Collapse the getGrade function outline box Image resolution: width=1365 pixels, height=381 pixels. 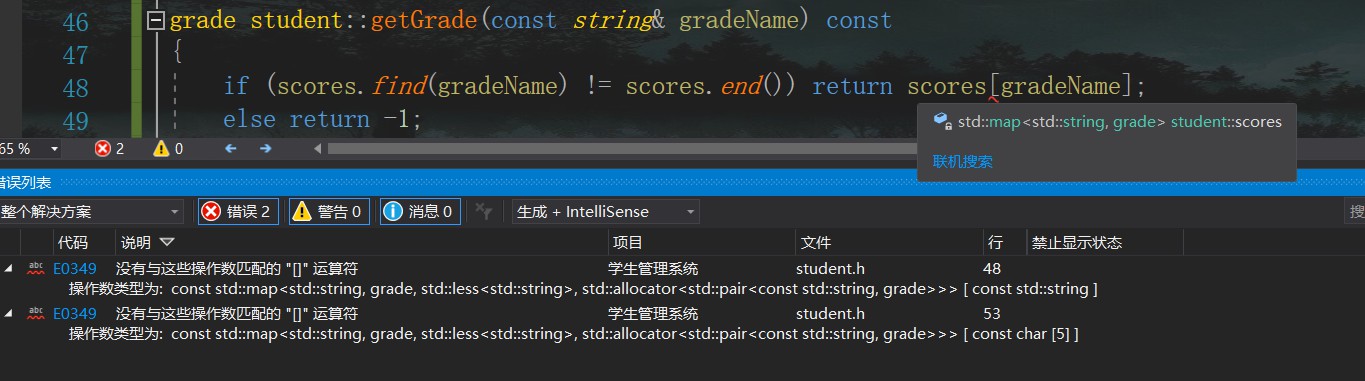tap(155, 21)
